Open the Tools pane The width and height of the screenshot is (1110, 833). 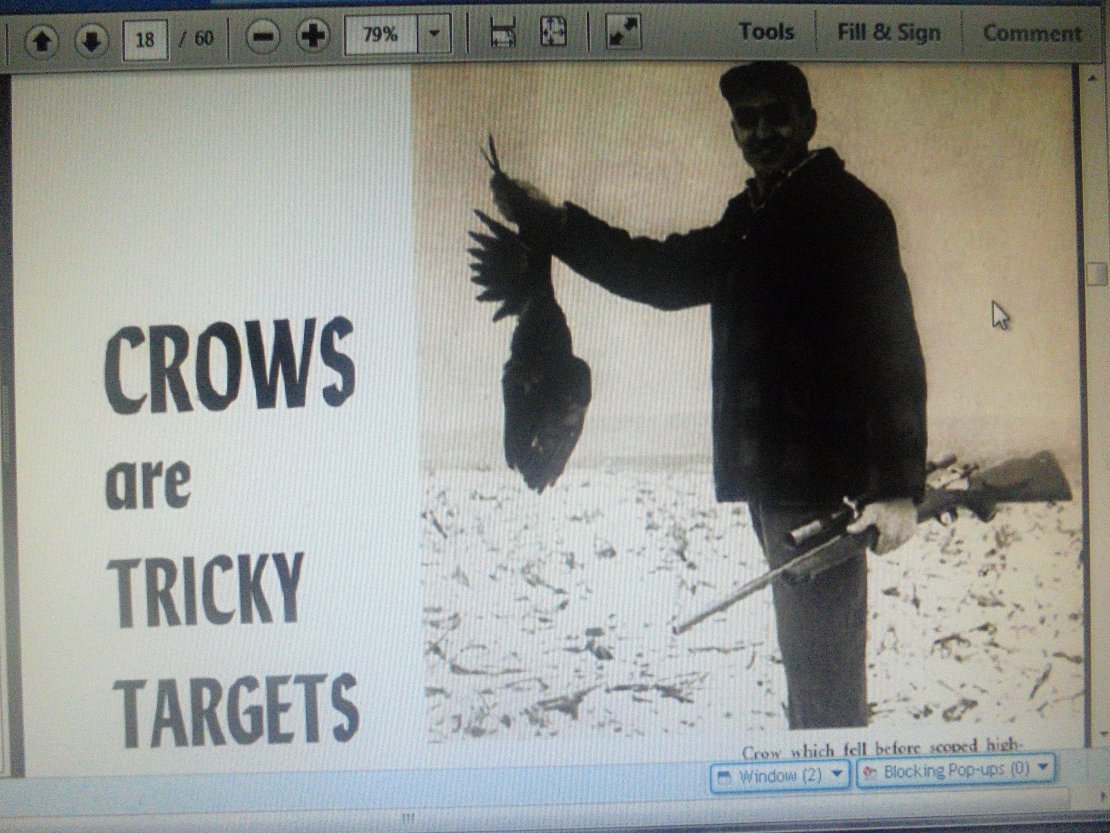(x=766, y=32)
